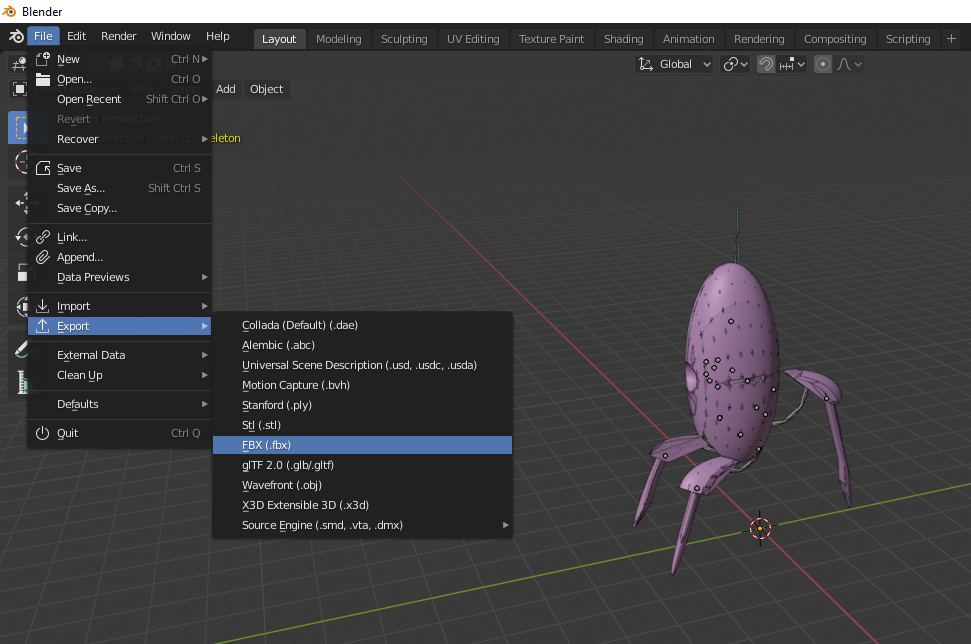Image resolution: width=971 pixels, height=644 pixels.
Task: Switch to the Modeling workspace tab
Action: [x=339, y=39]
